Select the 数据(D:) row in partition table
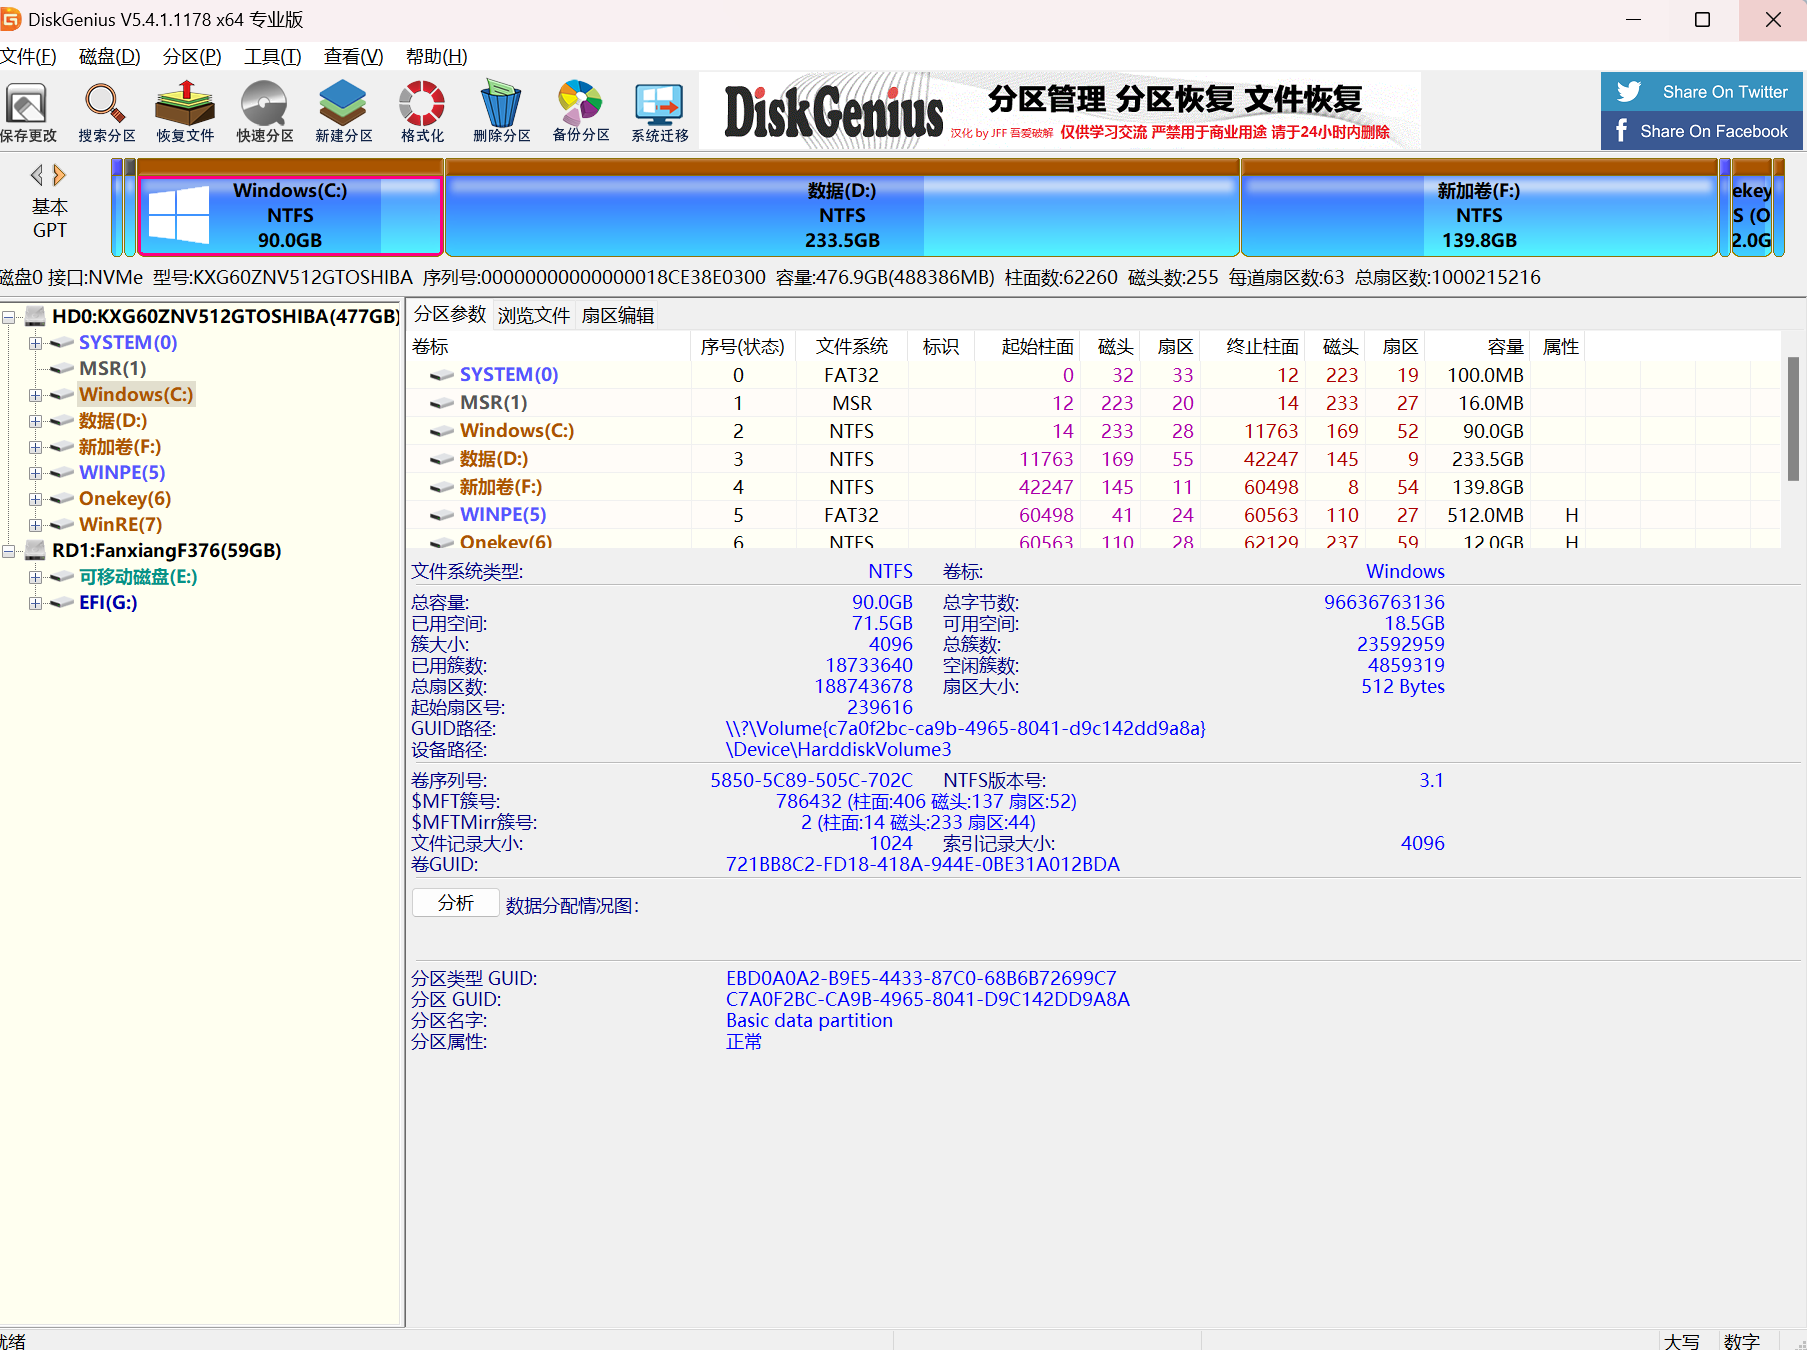 [1094, 459]
